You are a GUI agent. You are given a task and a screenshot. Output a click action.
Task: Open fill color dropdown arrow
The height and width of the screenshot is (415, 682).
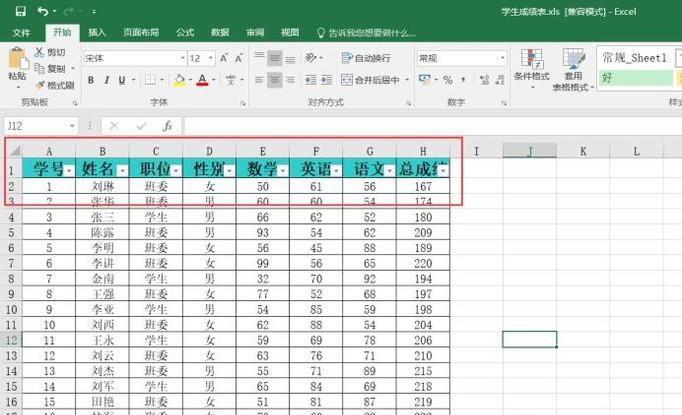click(x=190, y=80)
